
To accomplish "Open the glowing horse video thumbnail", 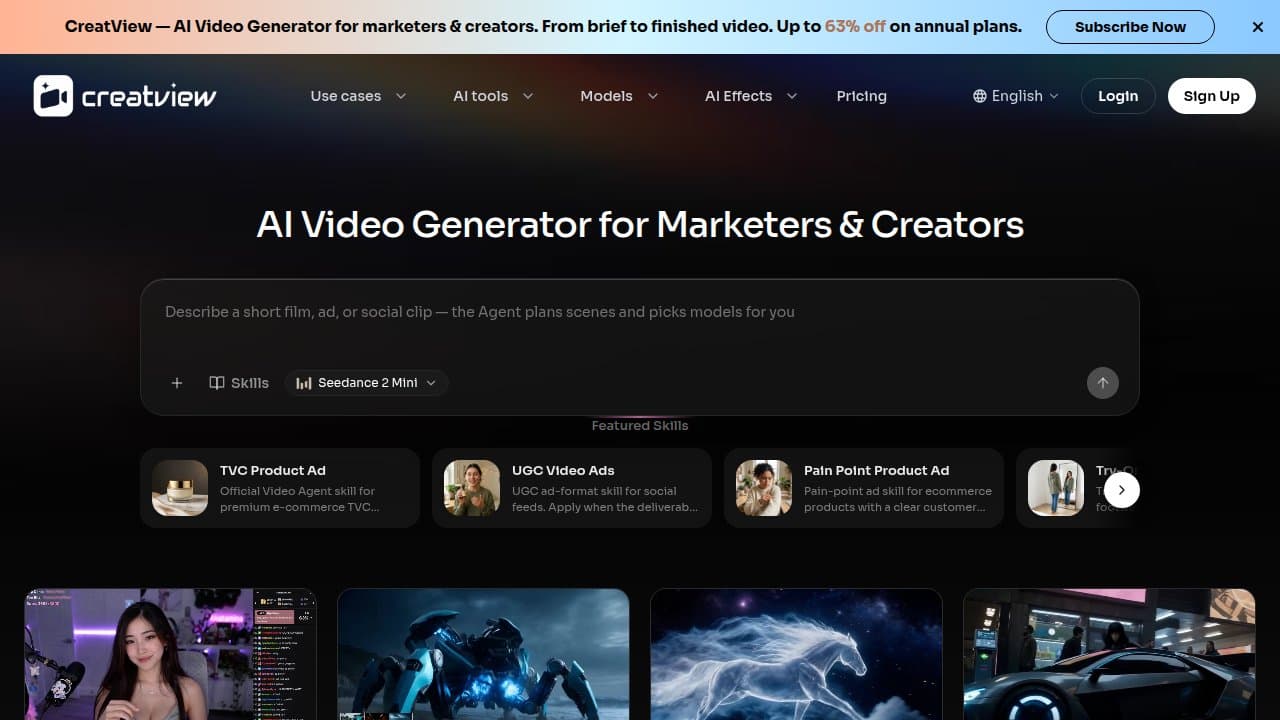I will [796, 654].
